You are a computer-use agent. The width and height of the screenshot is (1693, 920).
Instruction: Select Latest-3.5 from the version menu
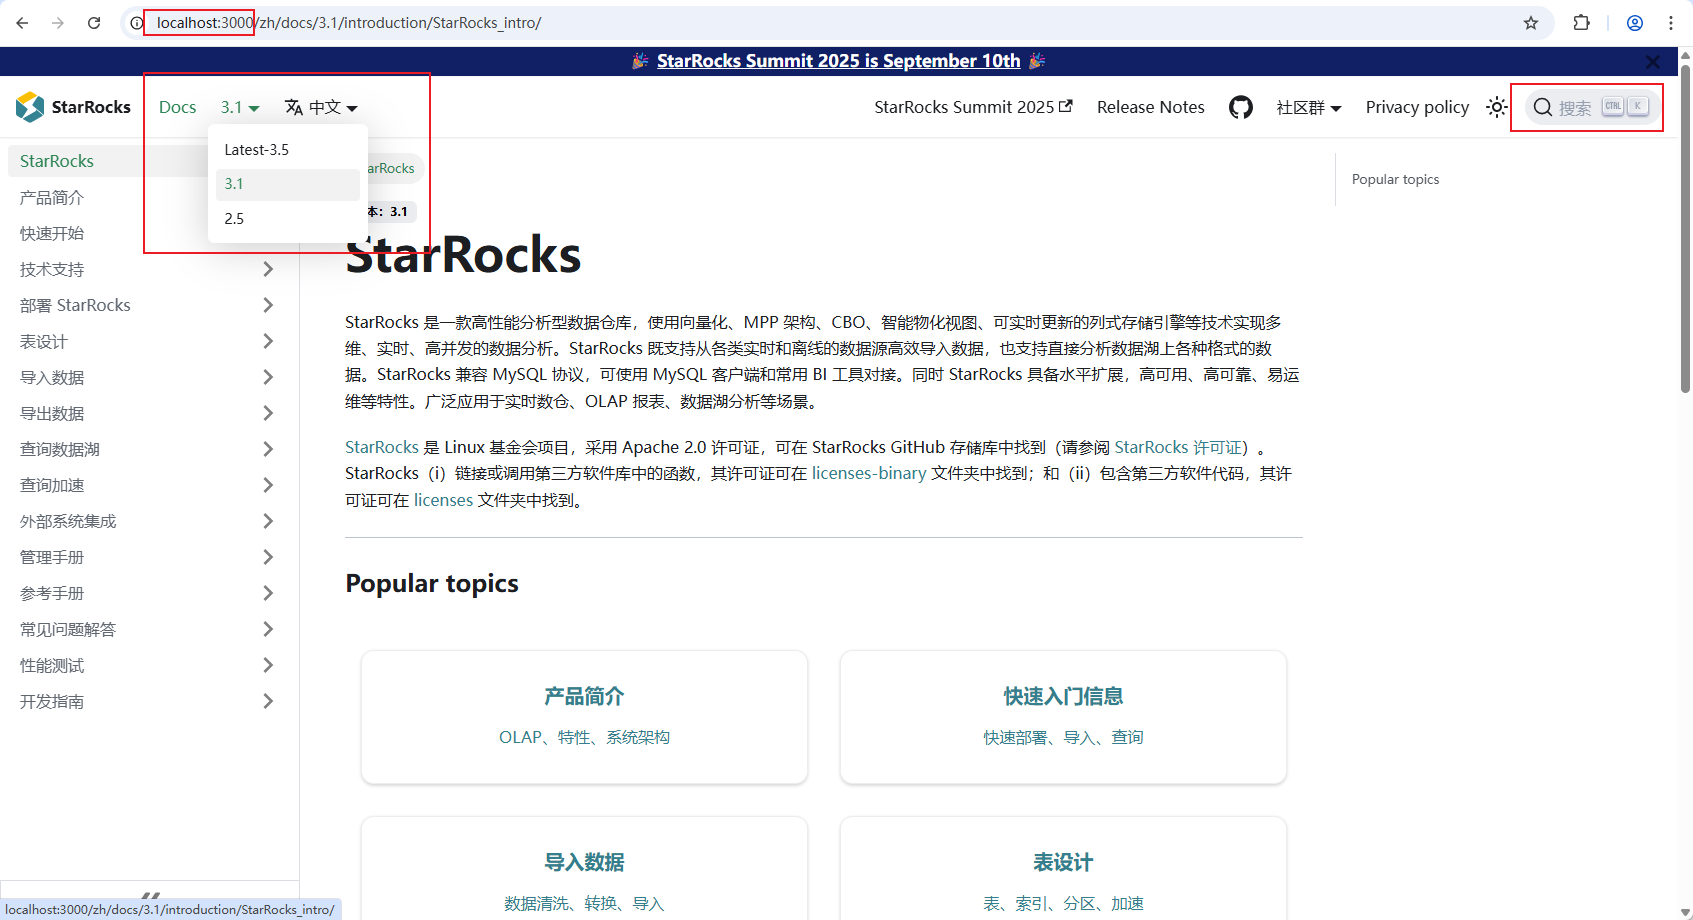288,150
